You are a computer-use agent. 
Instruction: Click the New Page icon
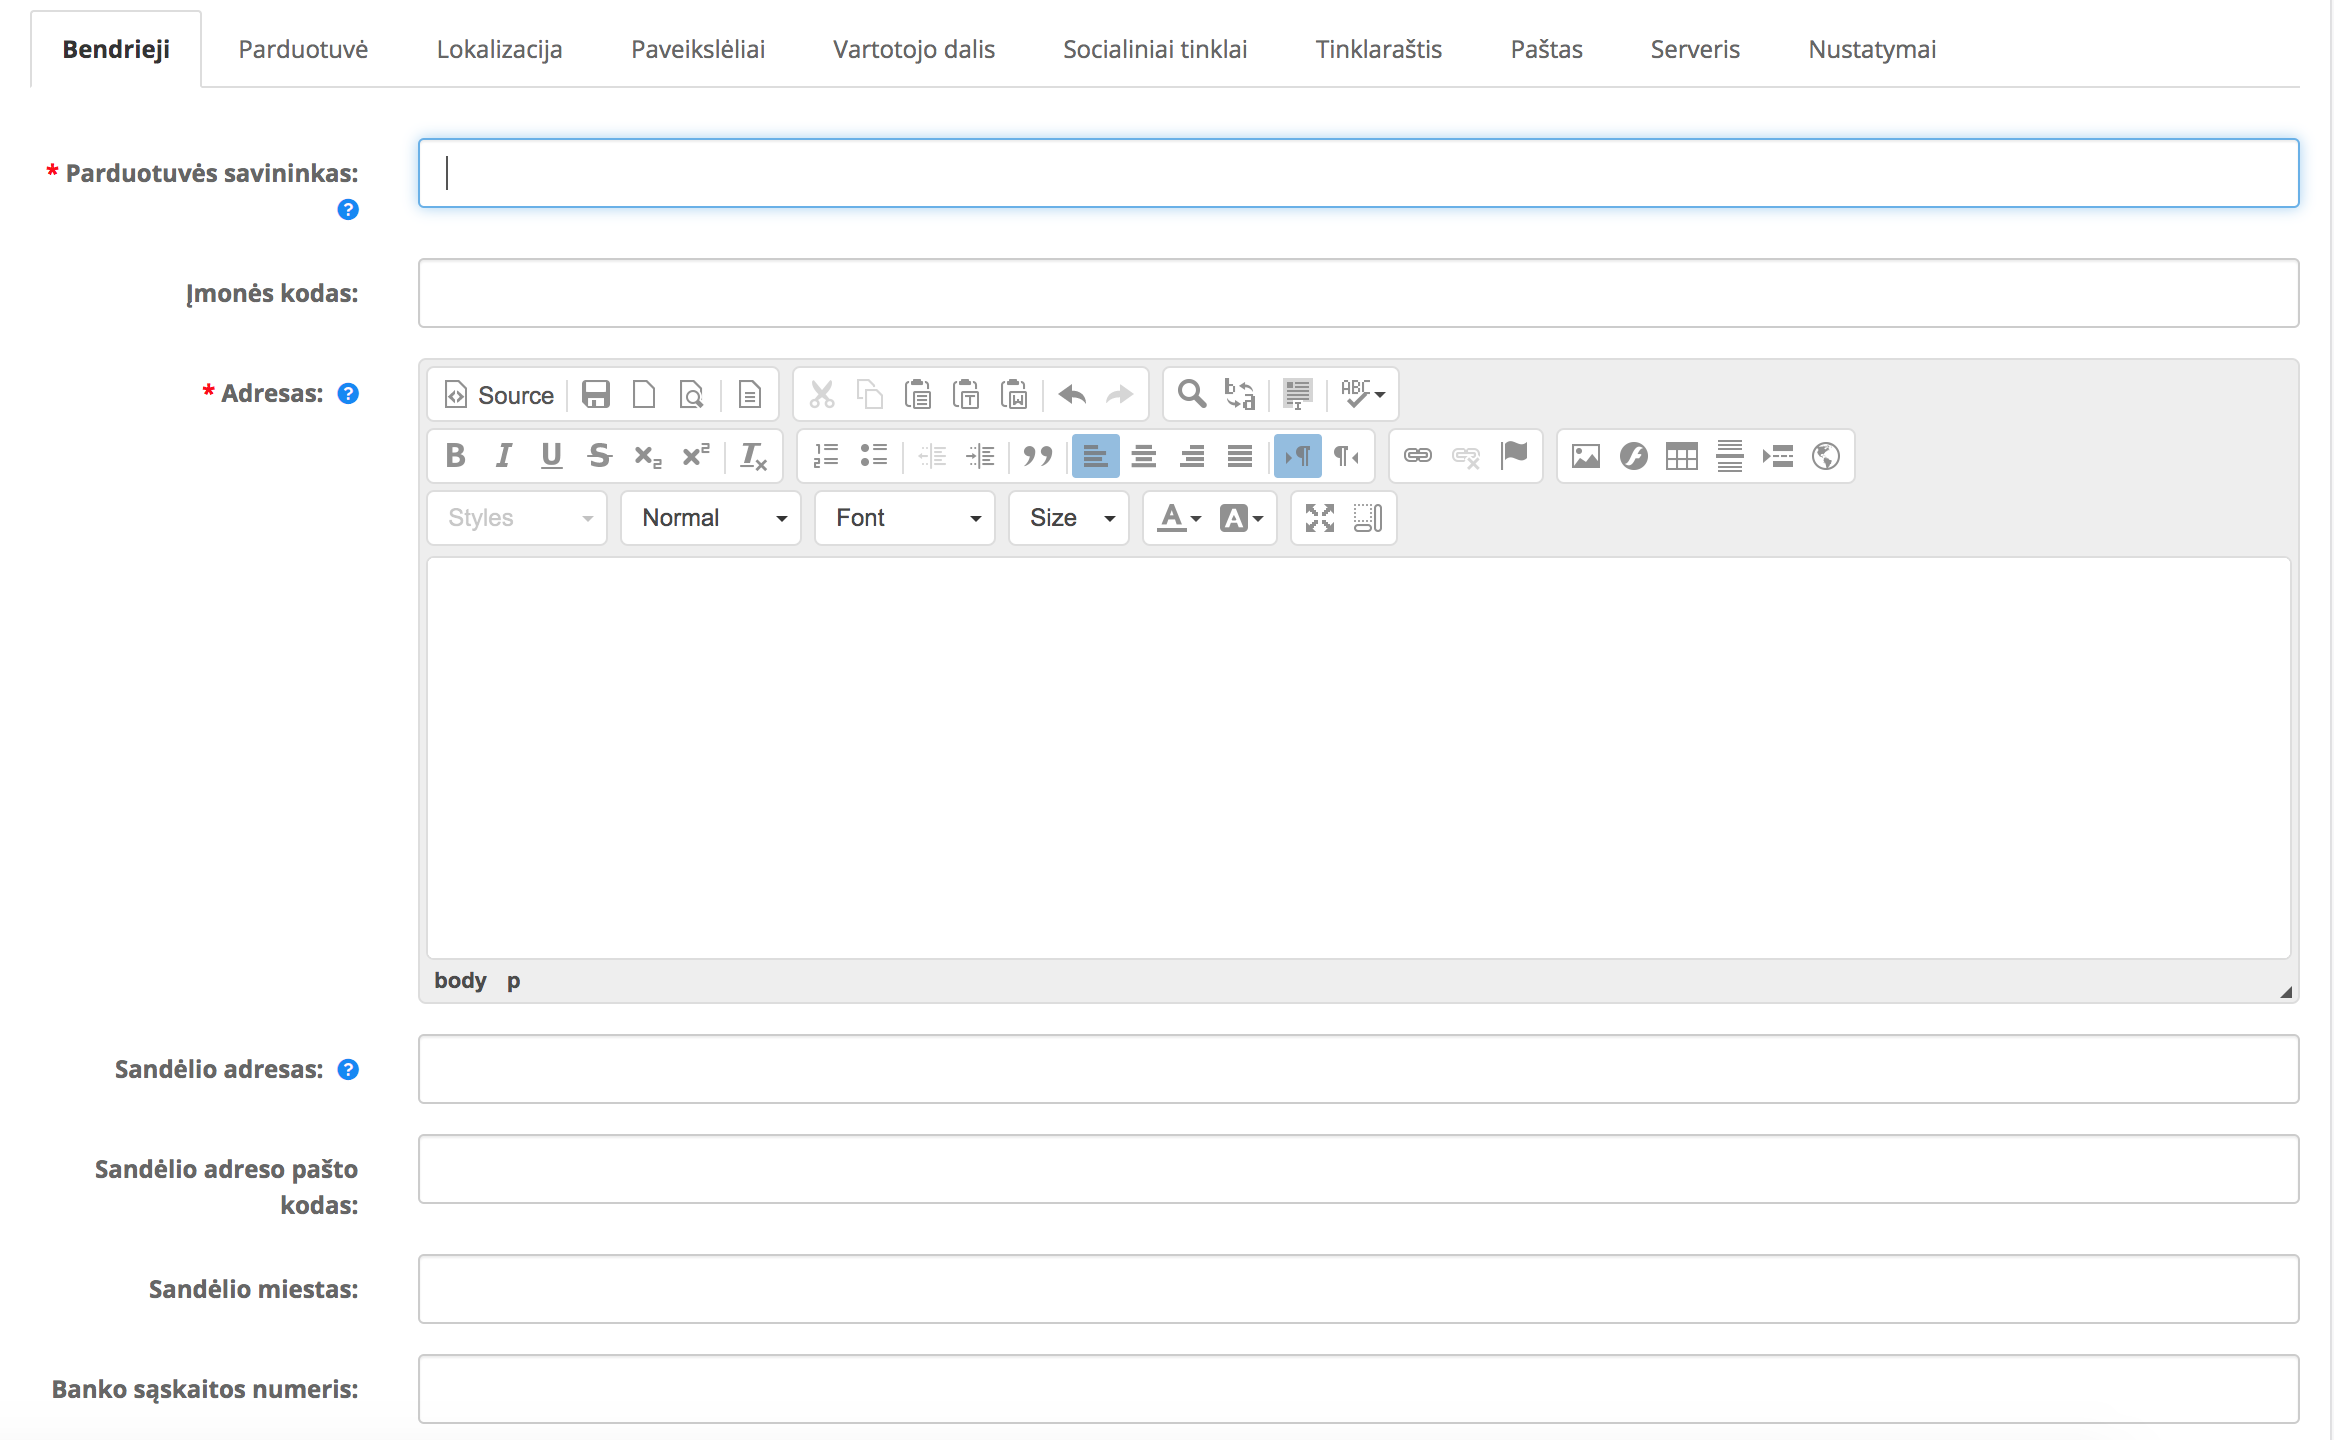coord(644,395)
